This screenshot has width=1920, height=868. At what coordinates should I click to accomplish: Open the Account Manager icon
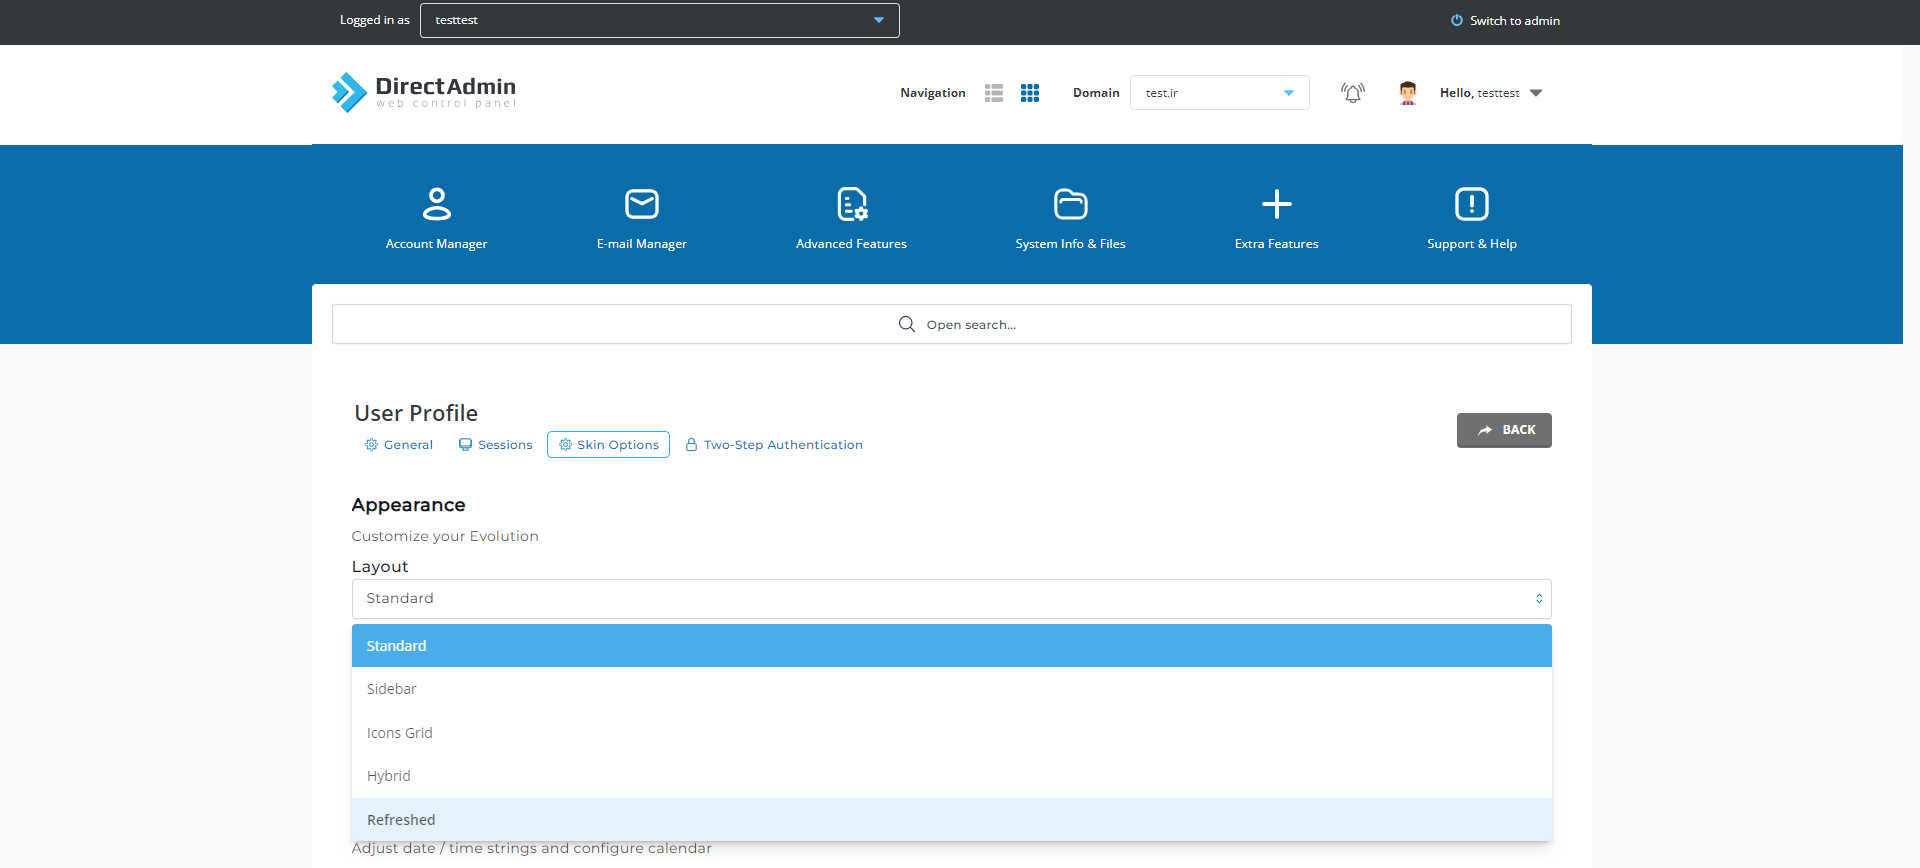[x=436, y=204]
